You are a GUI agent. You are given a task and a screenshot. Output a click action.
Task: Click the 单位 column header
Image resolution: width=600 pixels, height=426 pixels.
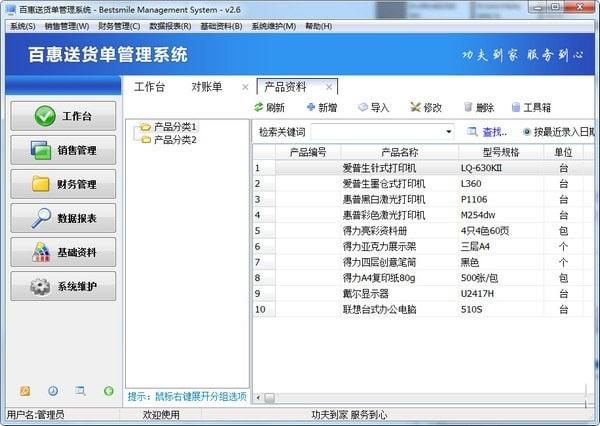point(563,152)
